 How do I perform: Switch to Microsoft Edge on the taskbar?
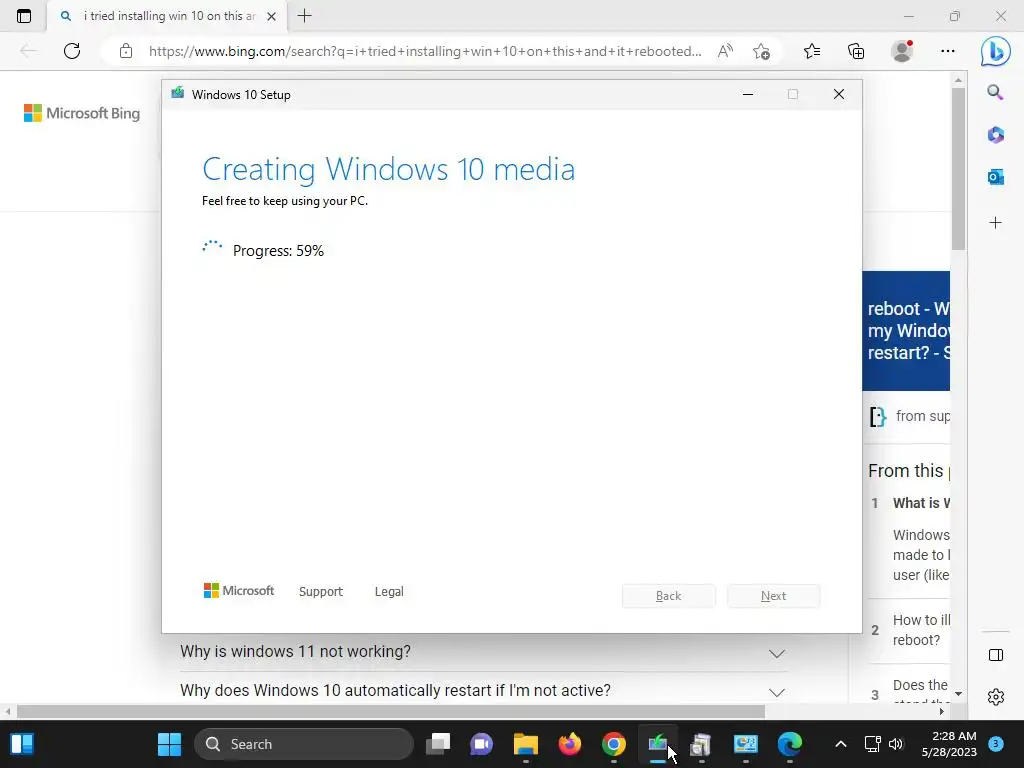point(790,744)
